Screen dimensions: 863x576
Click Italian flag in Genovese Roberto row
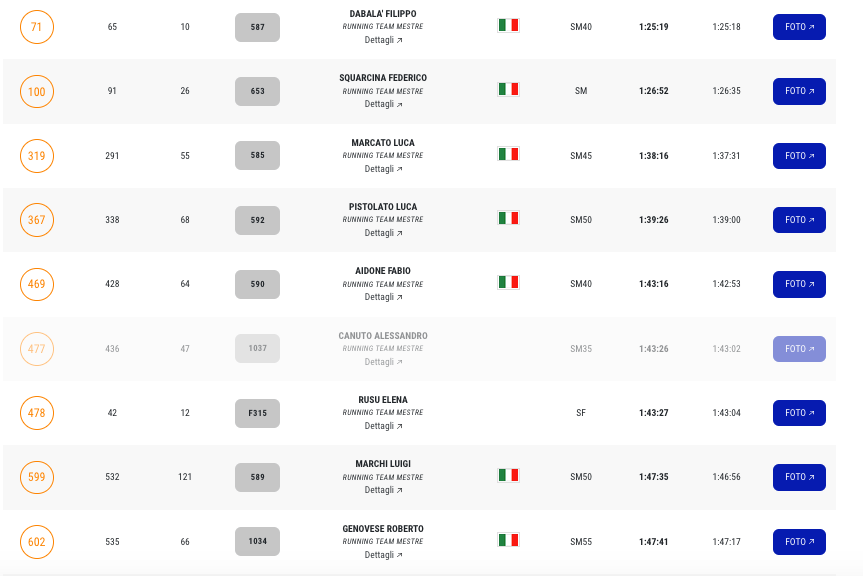(508, 540)
